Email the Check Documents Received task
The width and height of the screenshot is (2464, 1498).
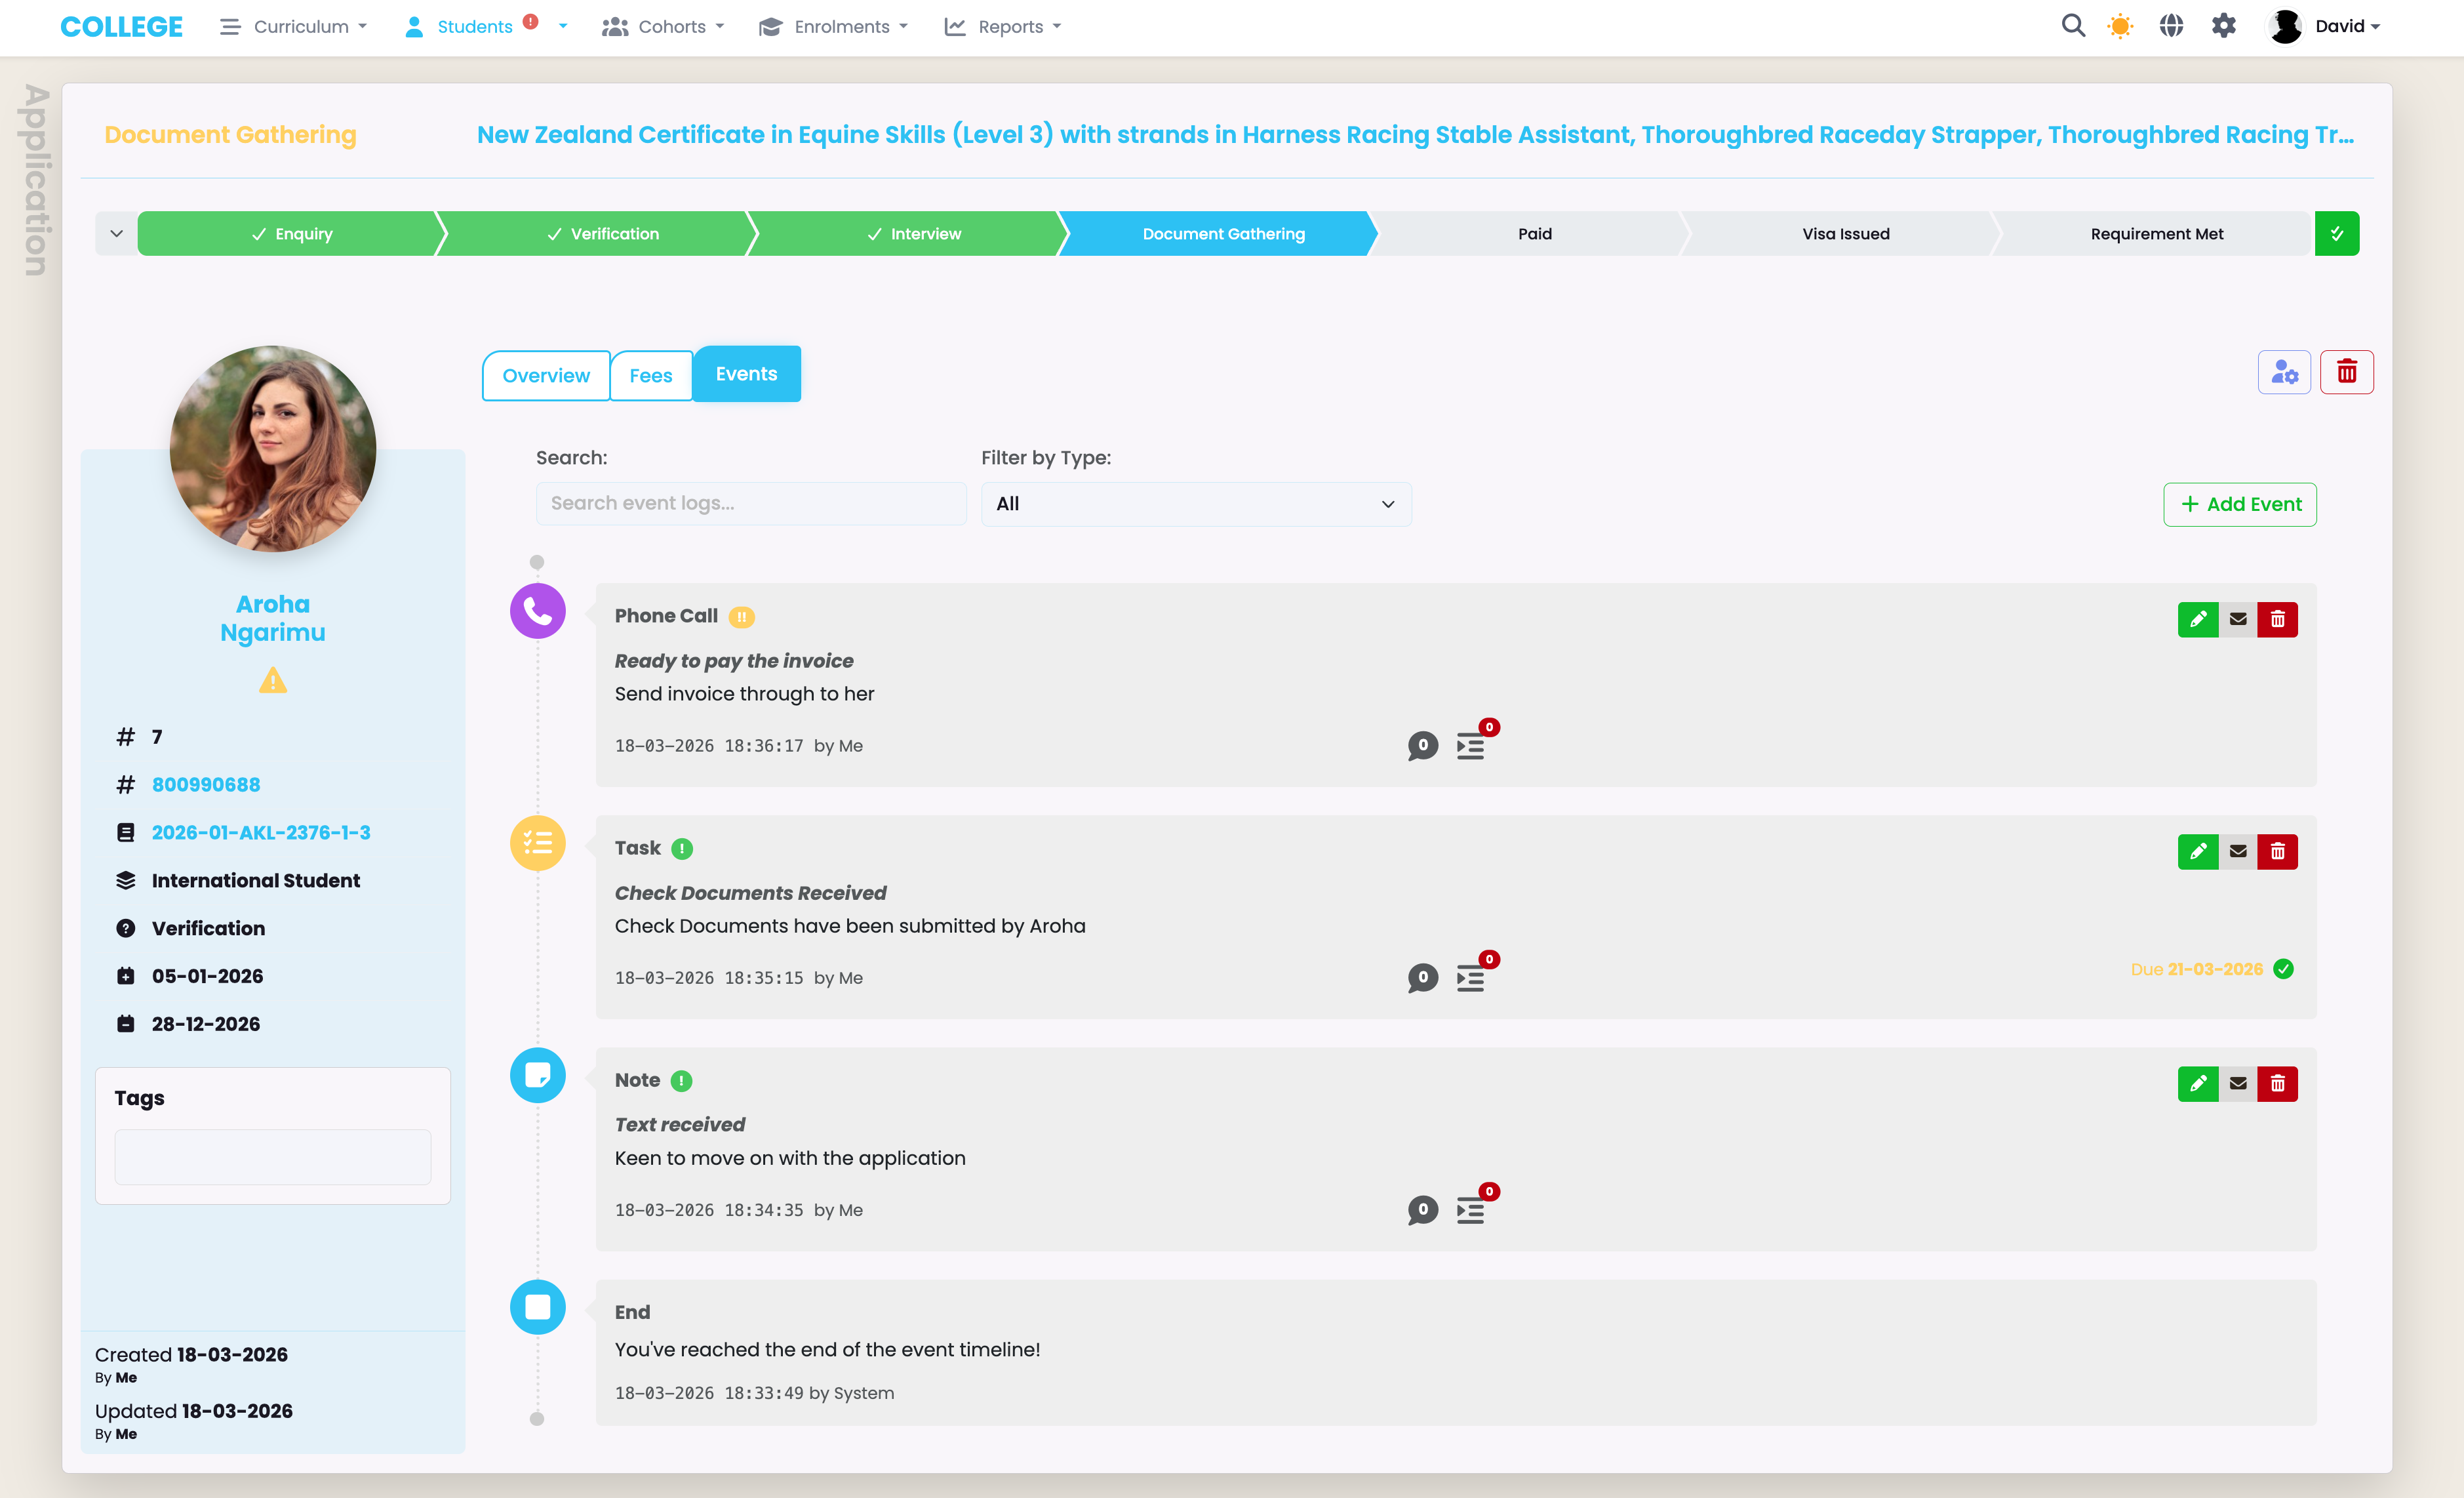coord(2239,851)
